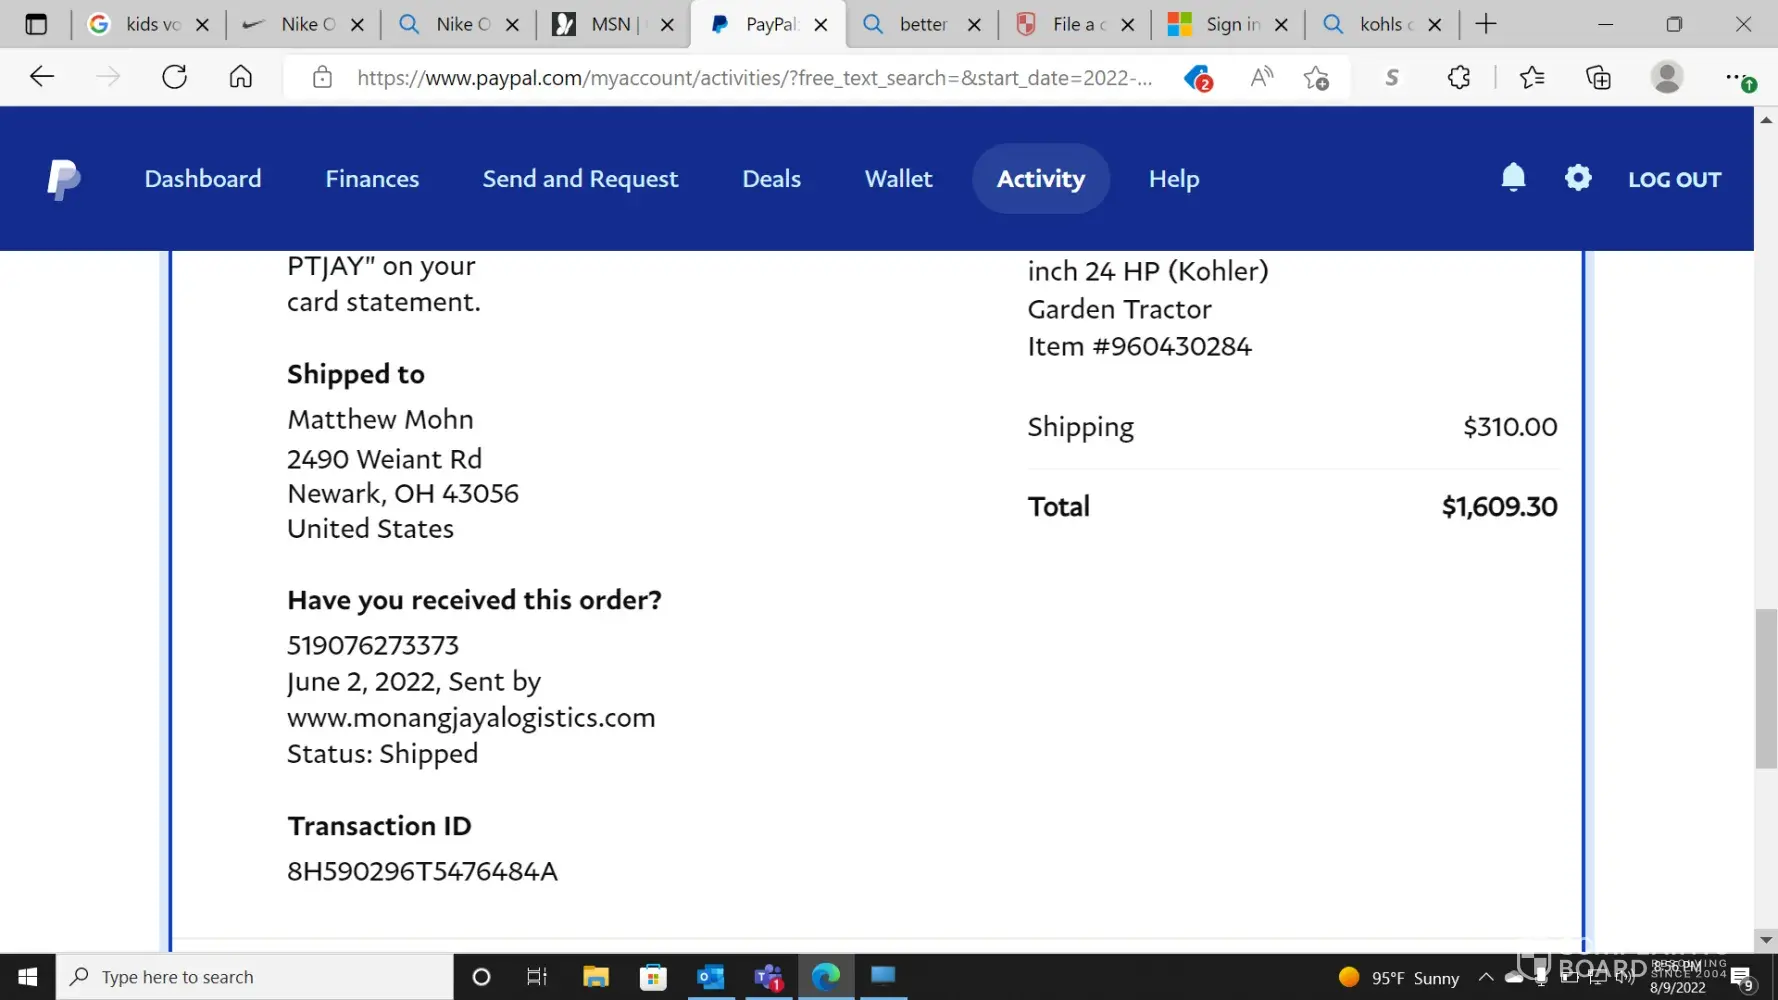
Task: Click the PayPal logo icon
Action: (63, 179)
